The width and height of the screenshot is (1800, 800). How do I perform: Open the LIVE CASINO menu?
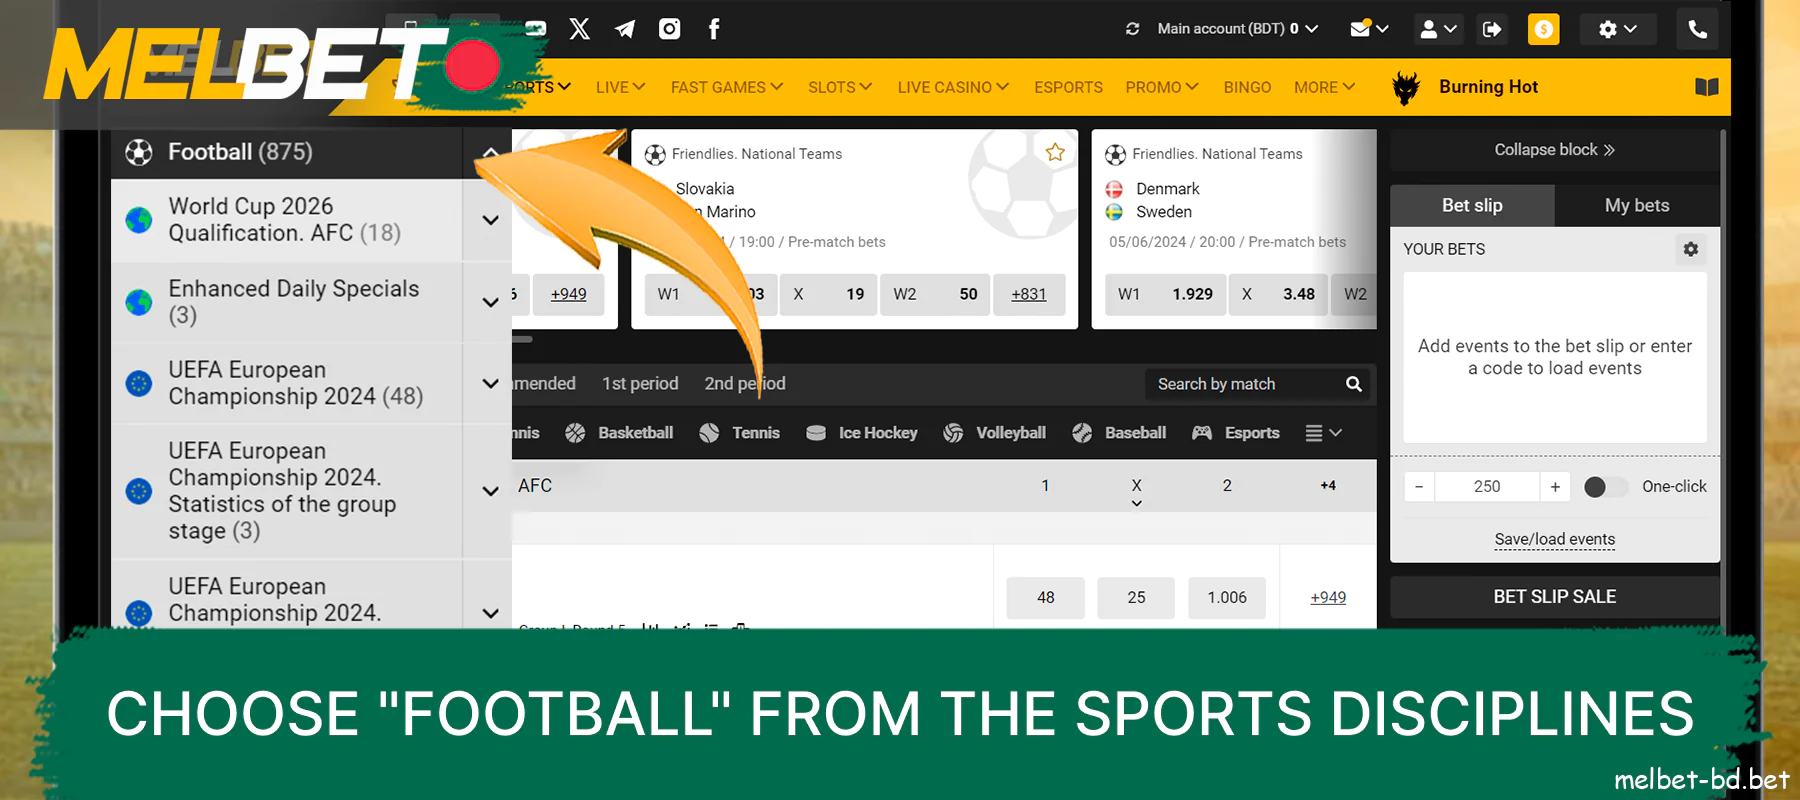pos(953,87)
